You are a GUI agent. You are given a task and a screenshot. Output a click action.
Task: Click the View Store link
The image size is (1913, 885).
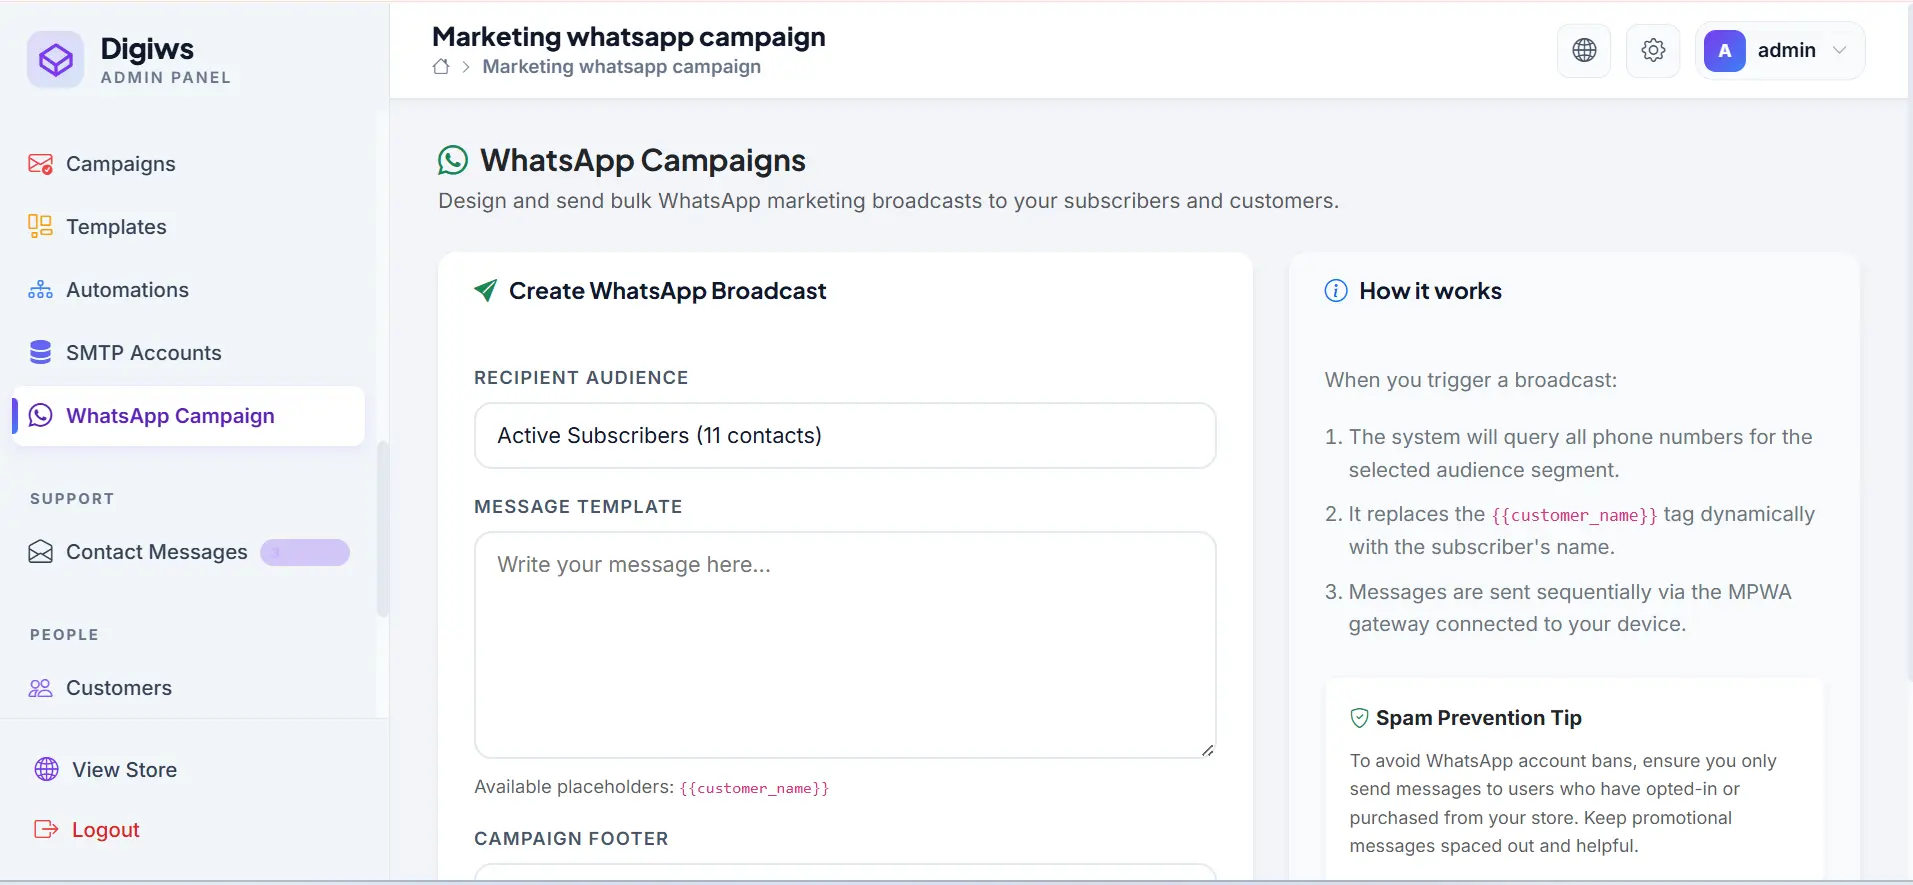click(124, 770)
